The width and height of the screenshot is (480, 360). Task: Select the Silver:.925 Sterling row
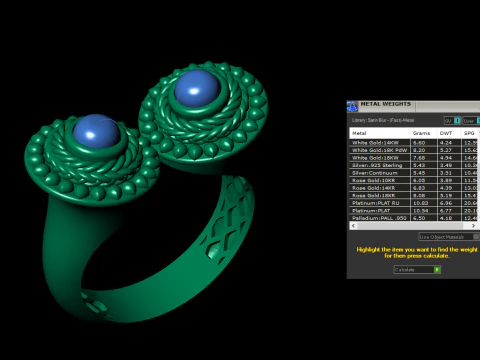[x=414, y=165]
